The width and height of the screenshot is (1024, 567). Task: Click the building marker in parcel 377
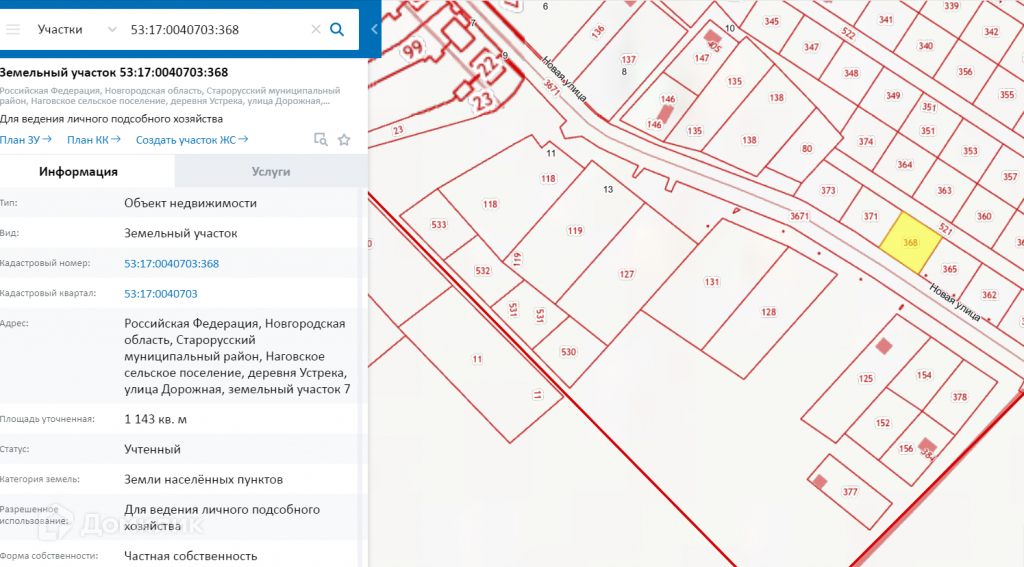point(820,481)
